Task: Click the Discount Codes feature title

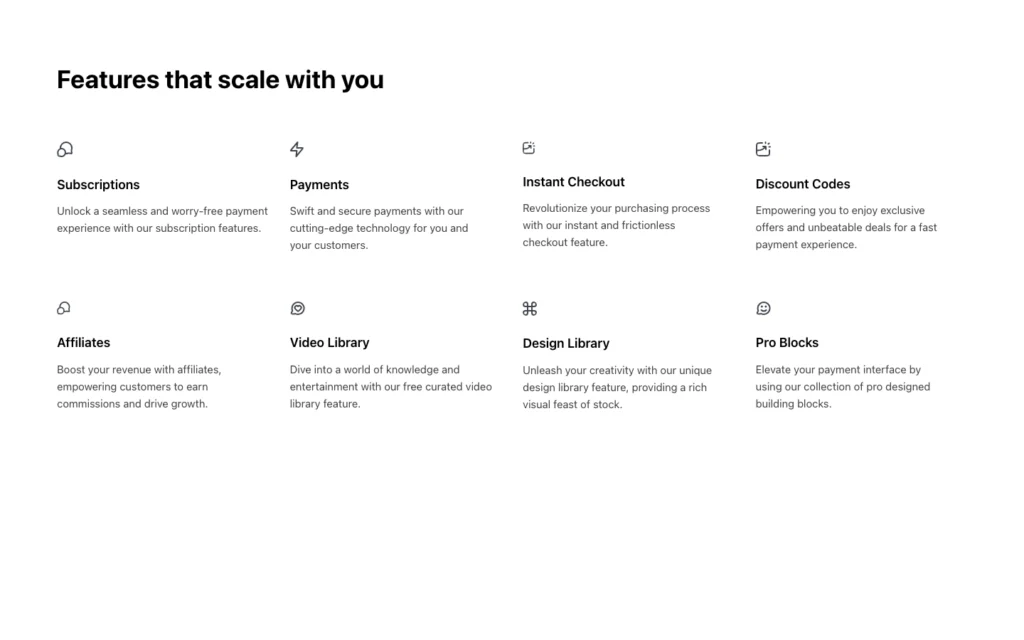Action: (802, 184)
